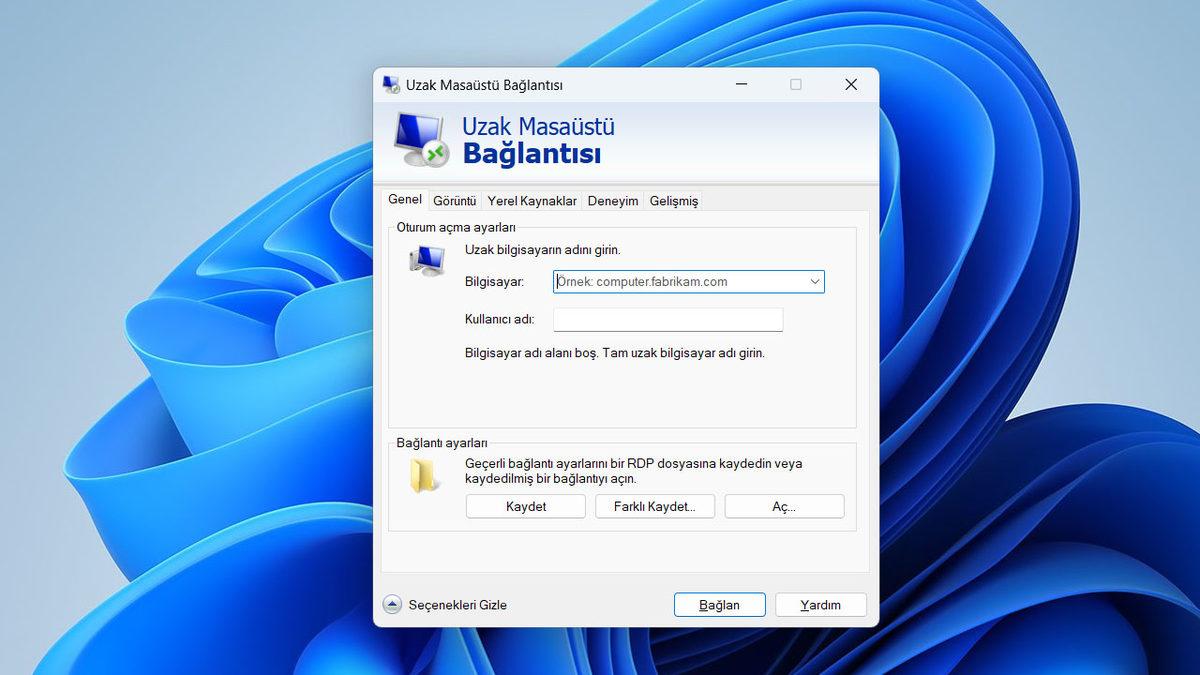Select the Genel tab
The image size is (1200, 675).
tap(405, 200)
